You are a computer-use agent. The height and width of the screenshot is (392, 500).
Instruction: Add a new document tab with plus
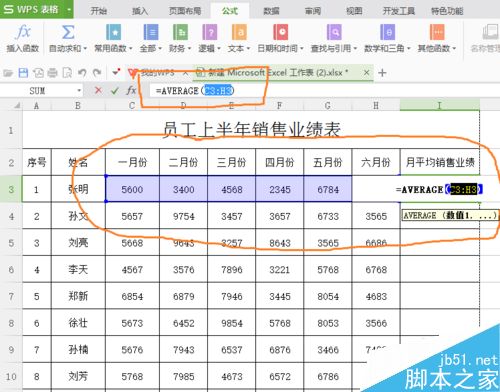tap(382, 73)
